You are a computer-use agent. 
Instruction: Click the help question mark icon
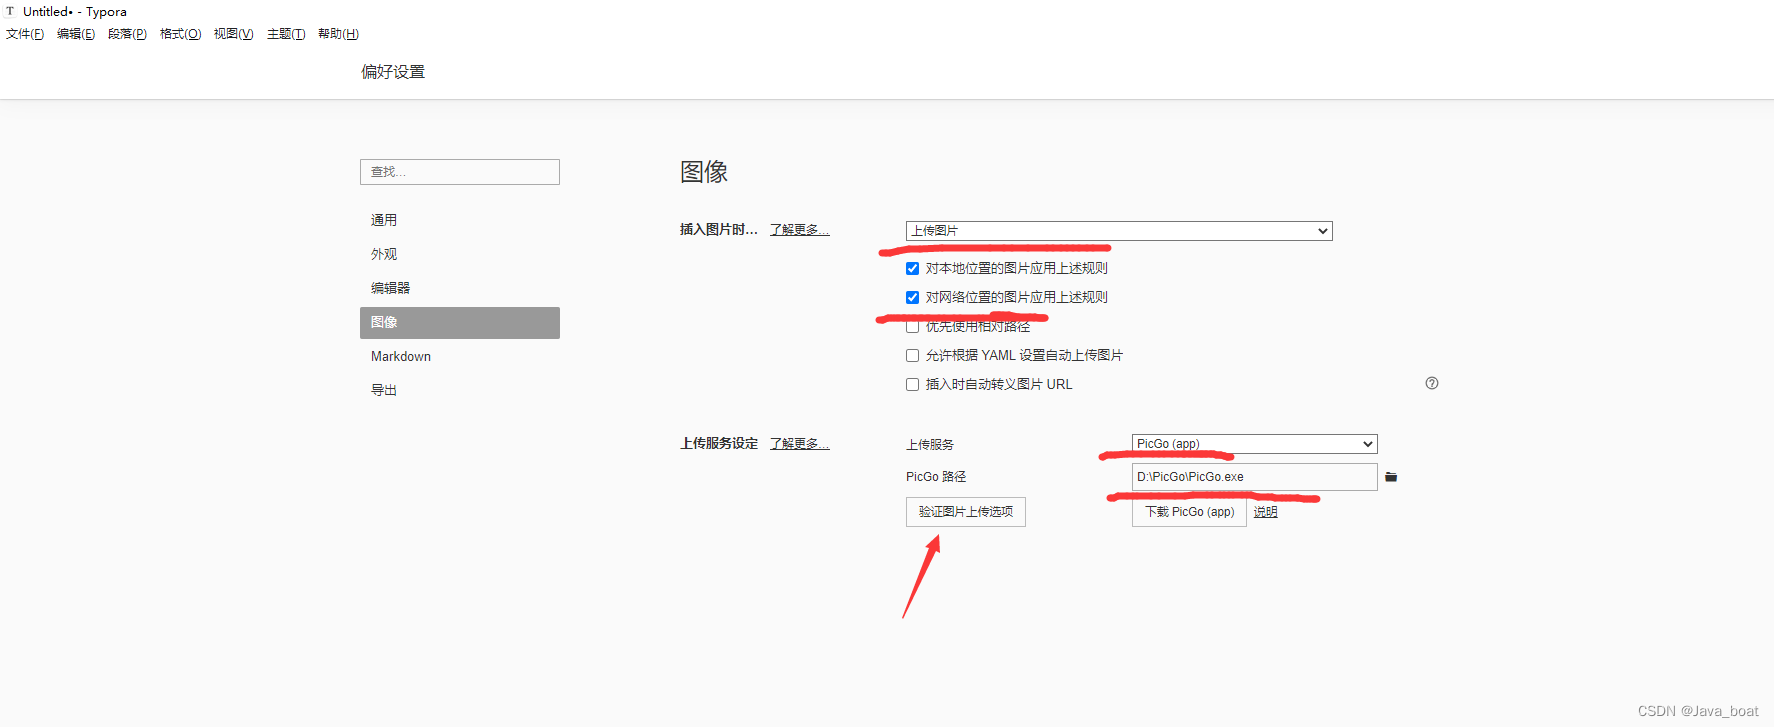click(x=1432, y=383)
